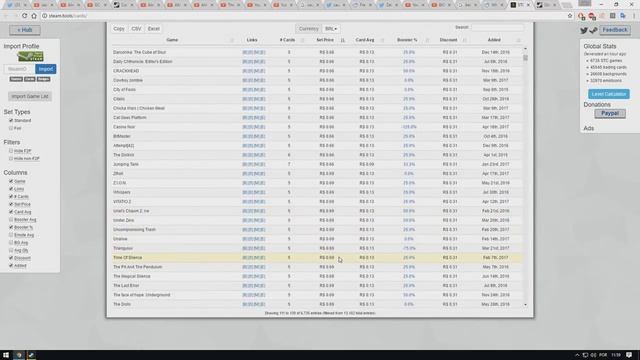Screen dimensions: 640x360
Task: Open the Level Calculator
Action: tap(609, 94)
